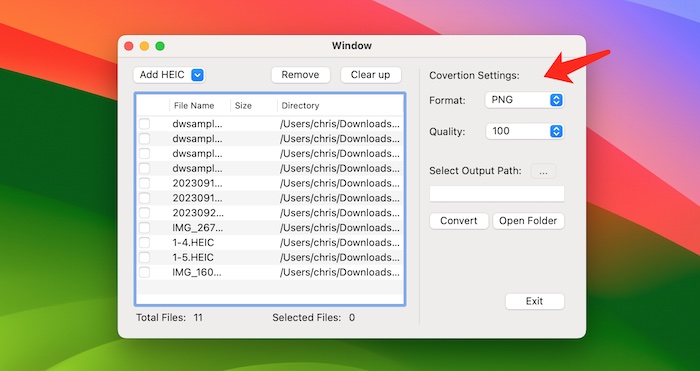700x371 pixels.
Task: Click the Convert button
Action: click(x=458, y=221)
